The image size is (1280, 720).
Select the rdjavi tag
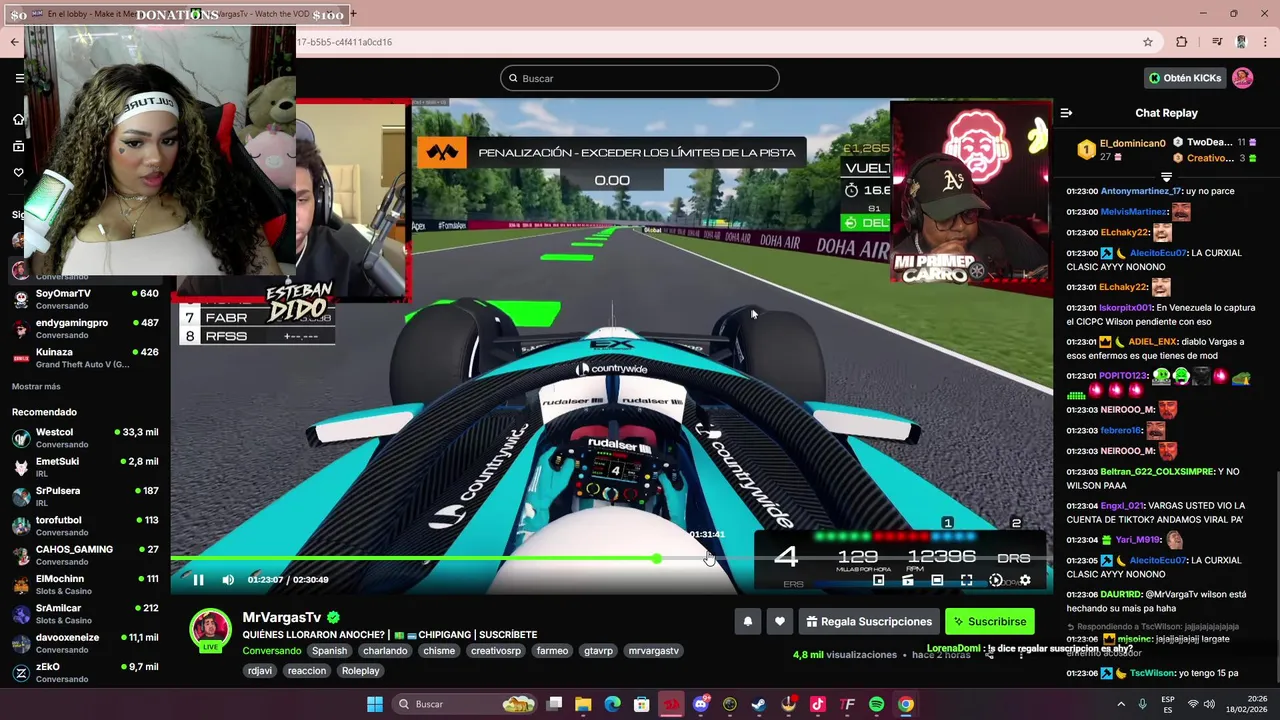(x=260, y=671)
